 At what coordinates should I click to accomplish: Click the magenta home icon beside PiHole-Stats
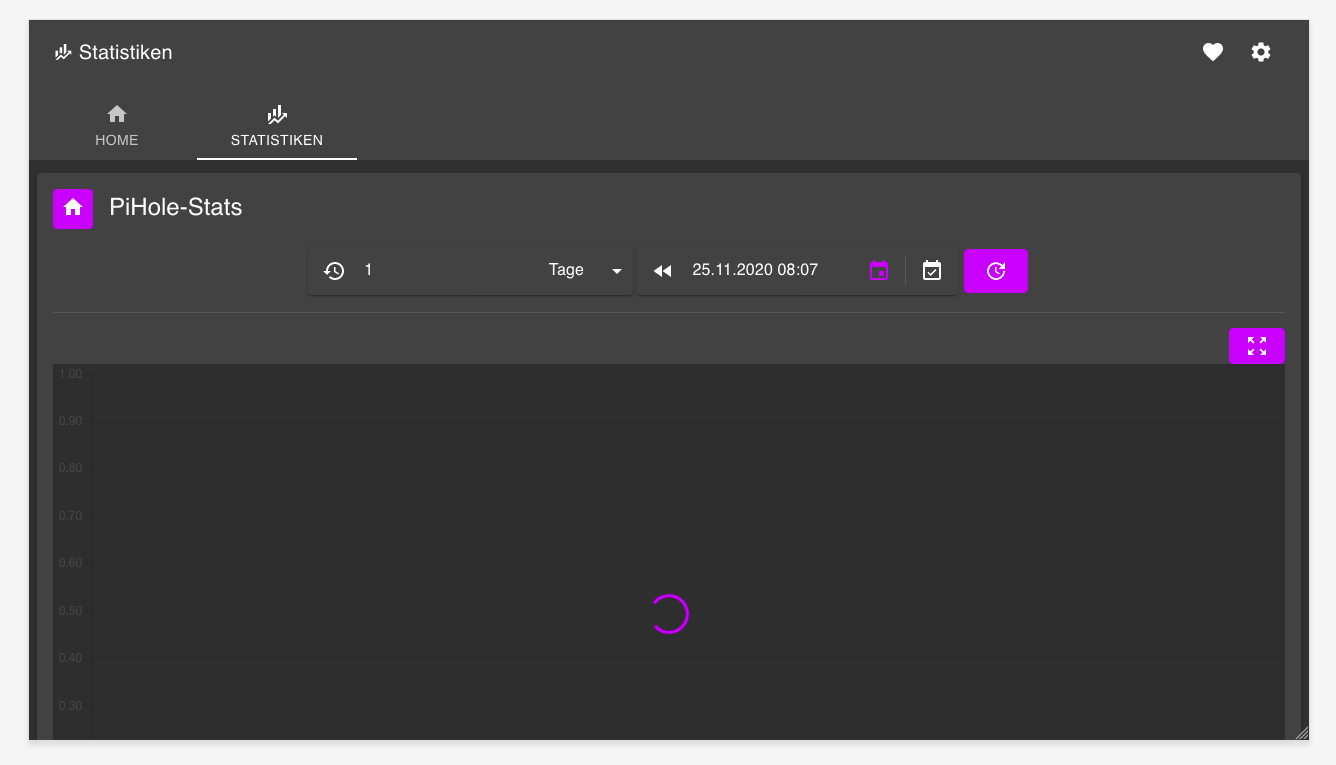point(73,208)
